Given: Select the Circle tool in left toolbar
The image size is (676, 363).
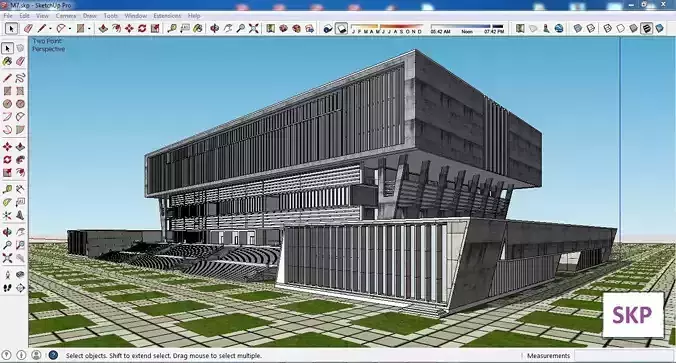Looking at the screenshot, I should (x=7, y=104).
